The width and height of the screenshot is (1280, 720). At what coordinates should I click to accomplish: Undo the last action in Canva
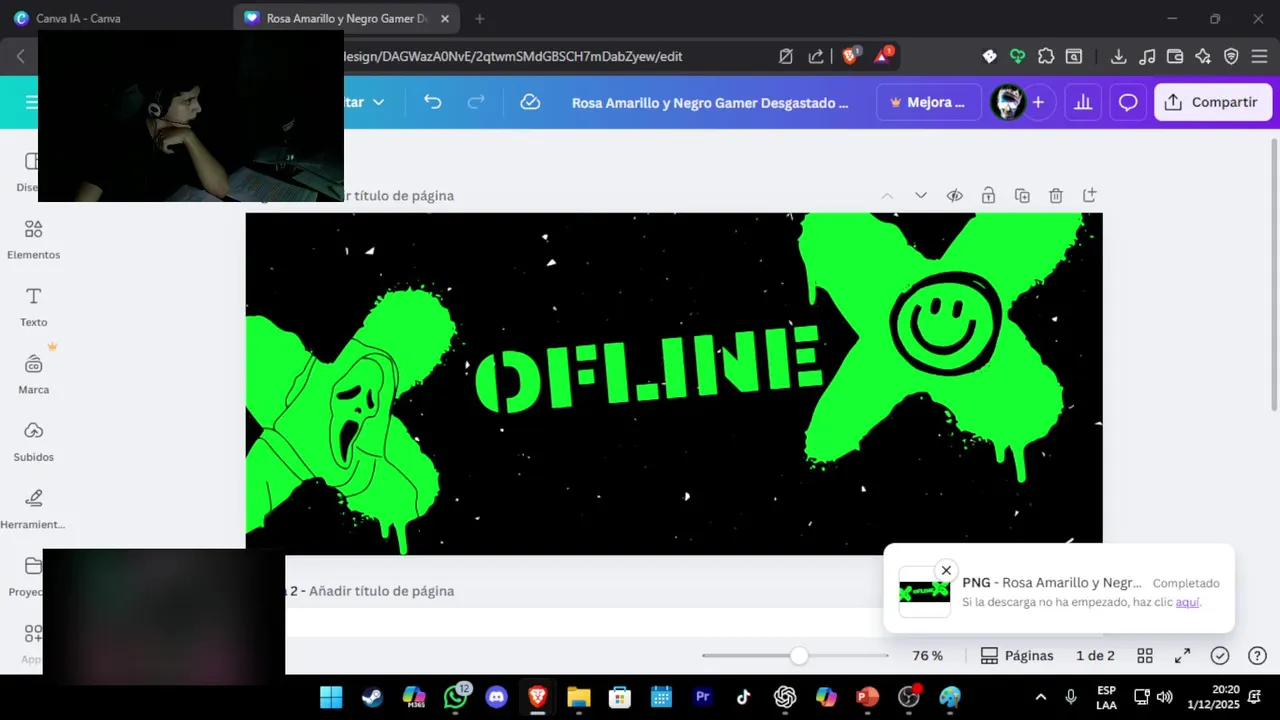point(432,102)
